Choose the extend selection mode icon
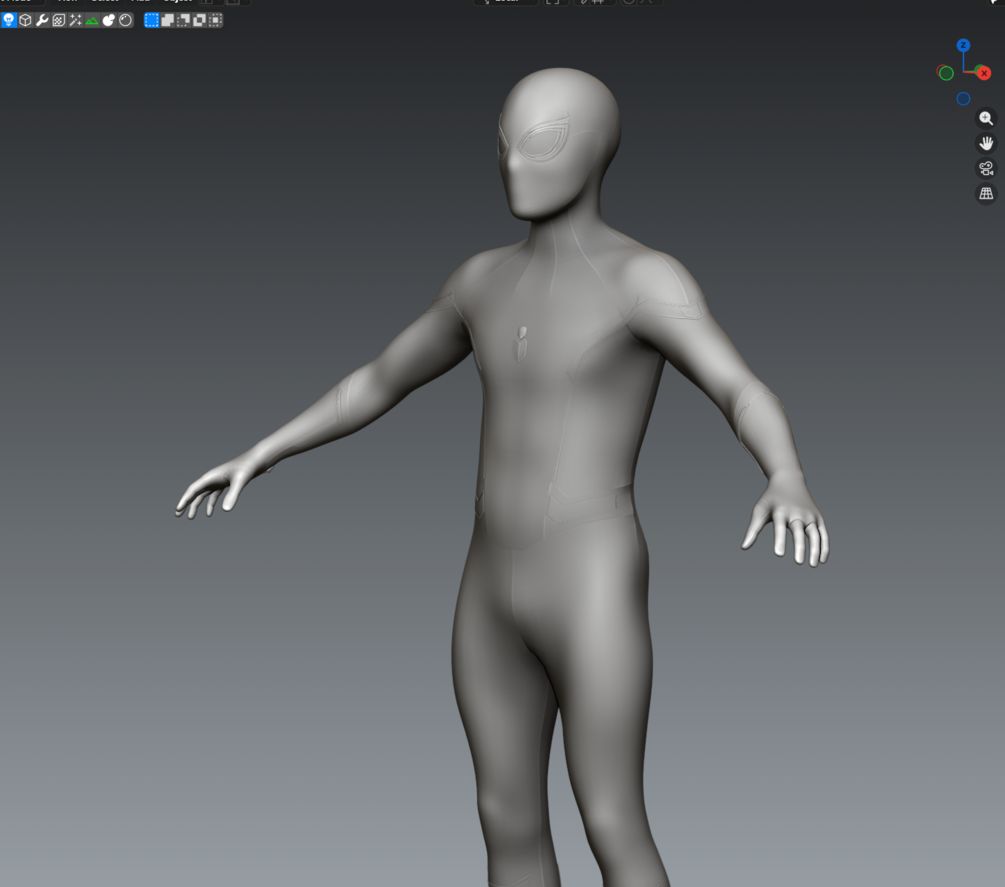 [167, 21]
